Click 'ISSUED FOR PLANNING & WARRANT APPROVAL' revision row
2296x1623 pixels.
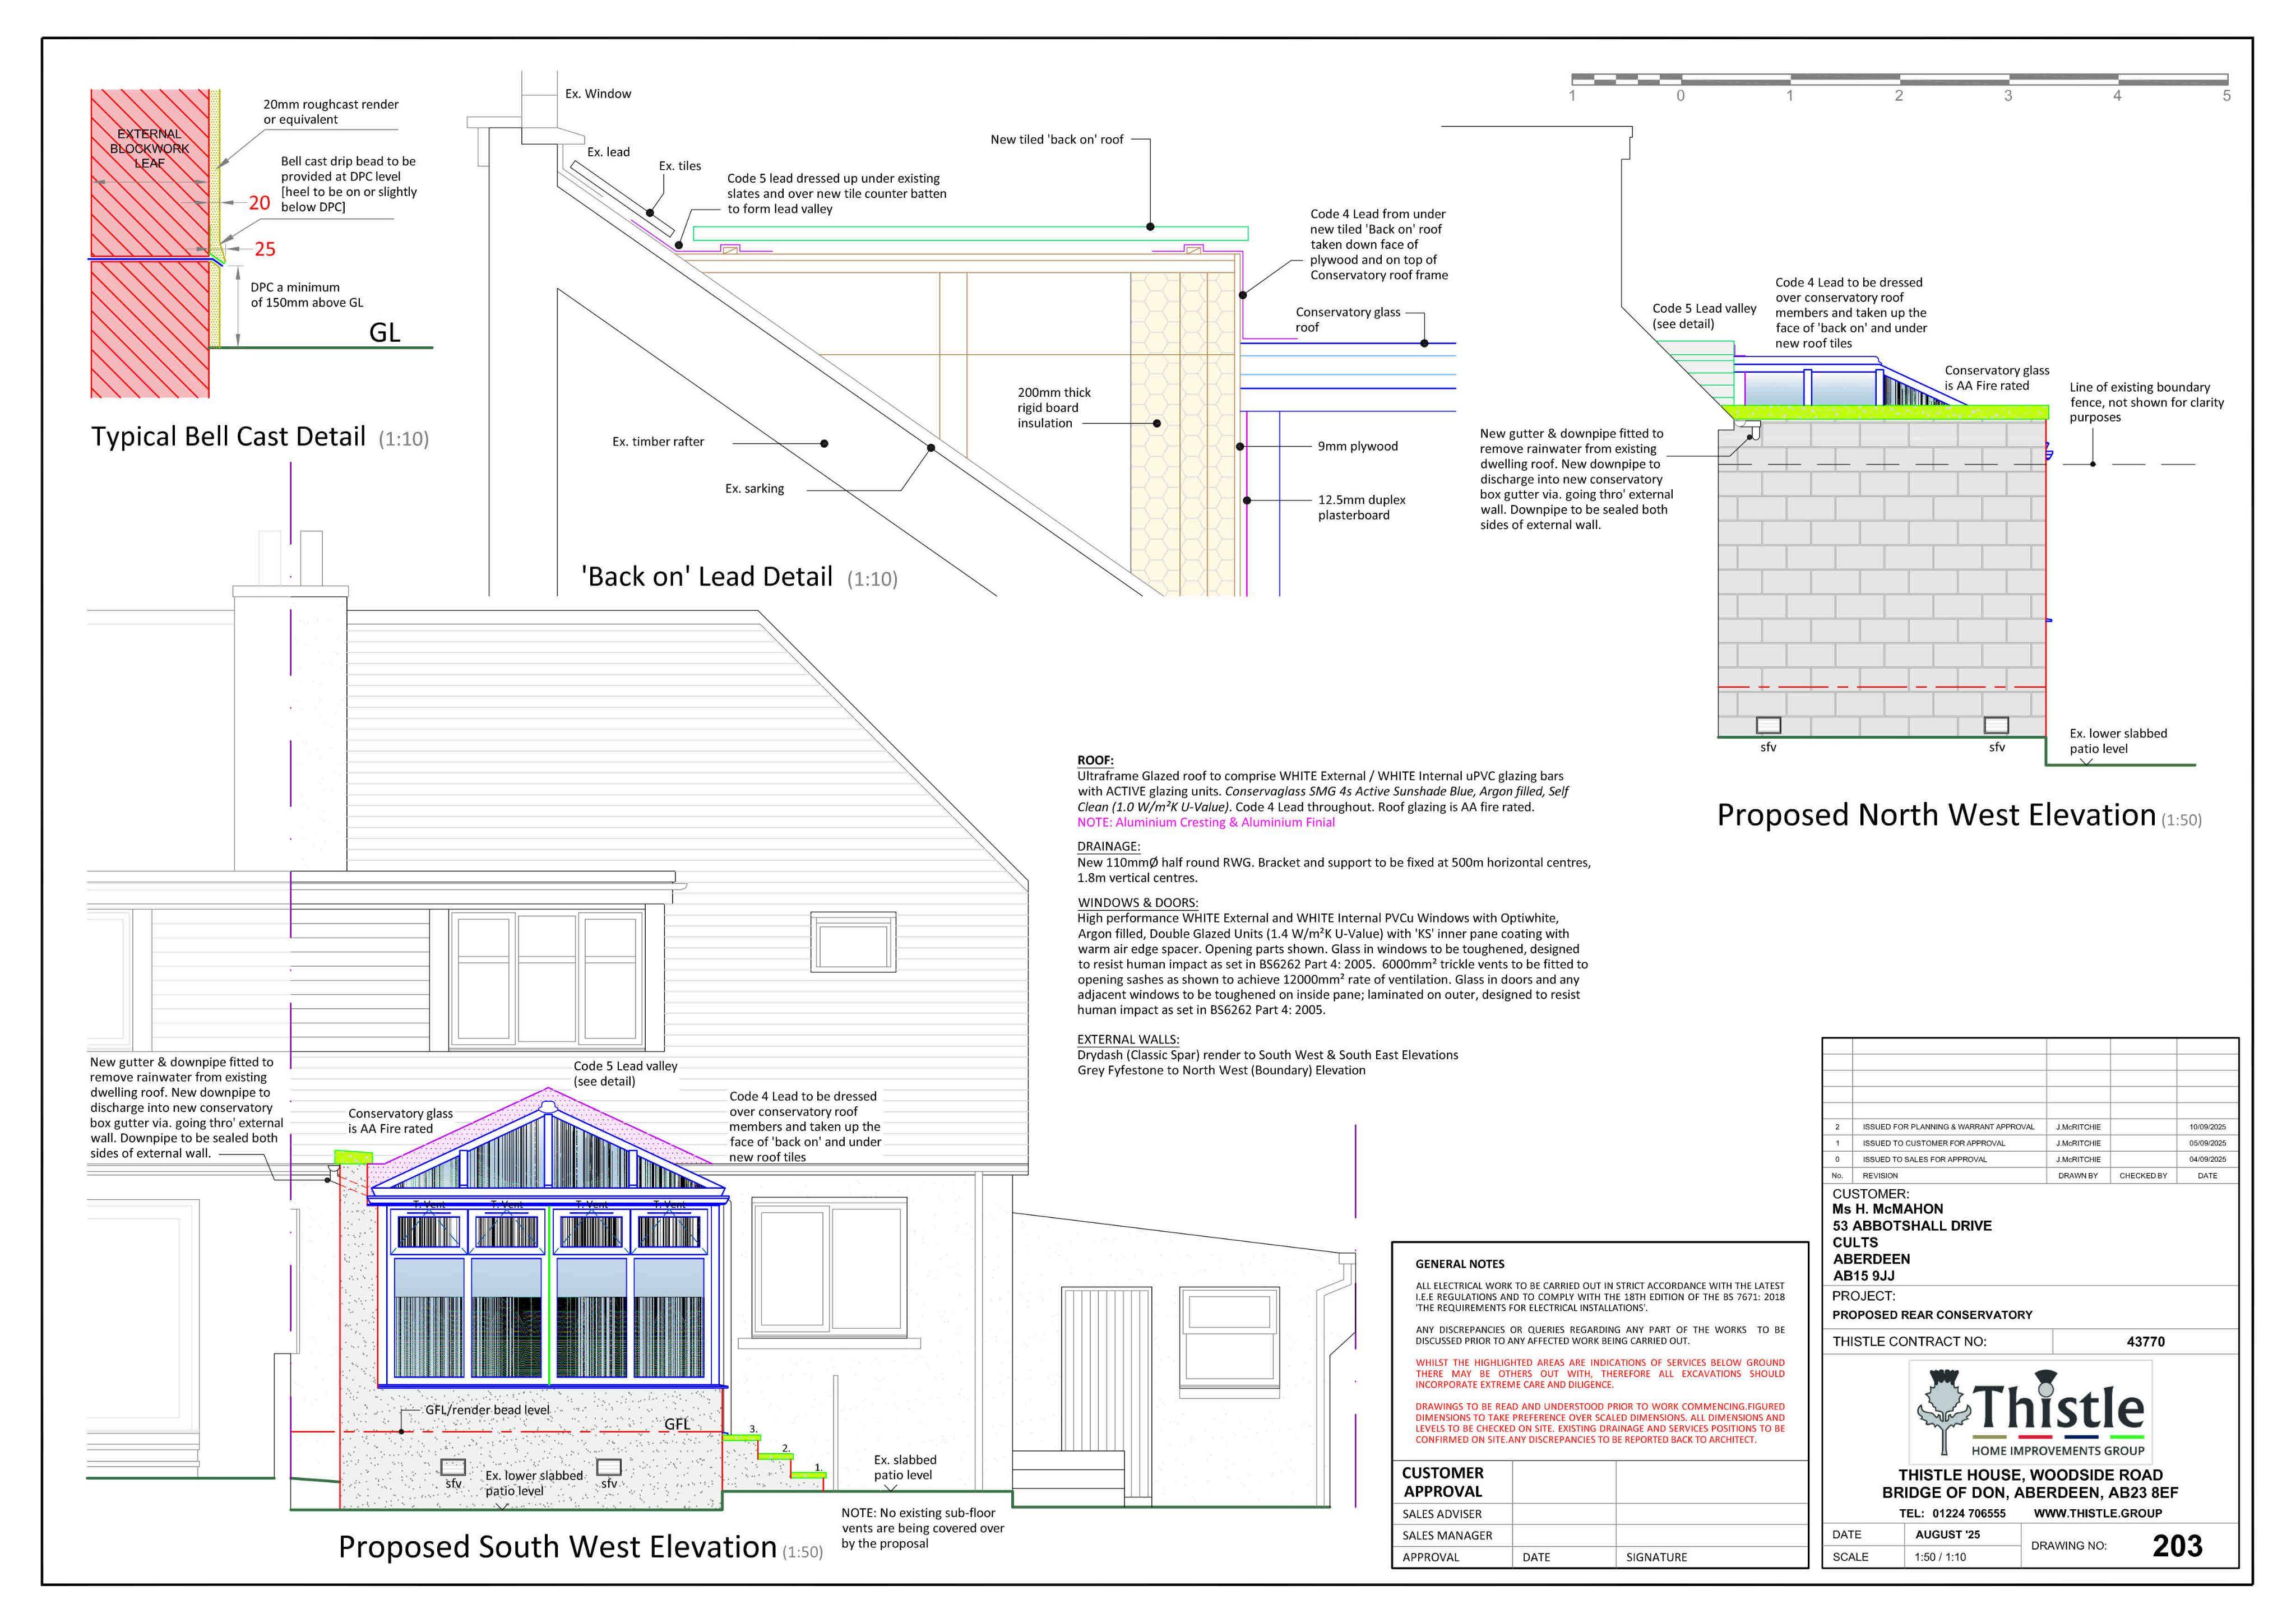coord(2030,1127)
